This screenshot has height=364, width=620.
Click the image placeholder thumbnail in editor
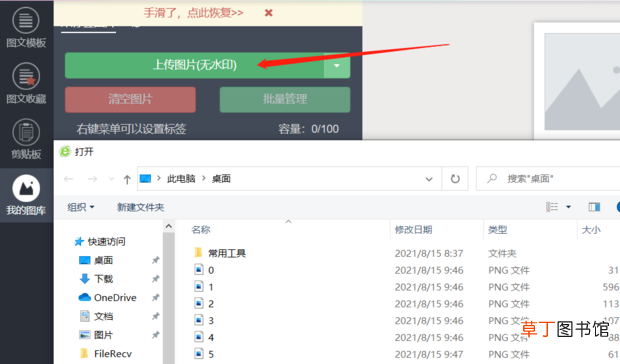[x=582, y=82]
